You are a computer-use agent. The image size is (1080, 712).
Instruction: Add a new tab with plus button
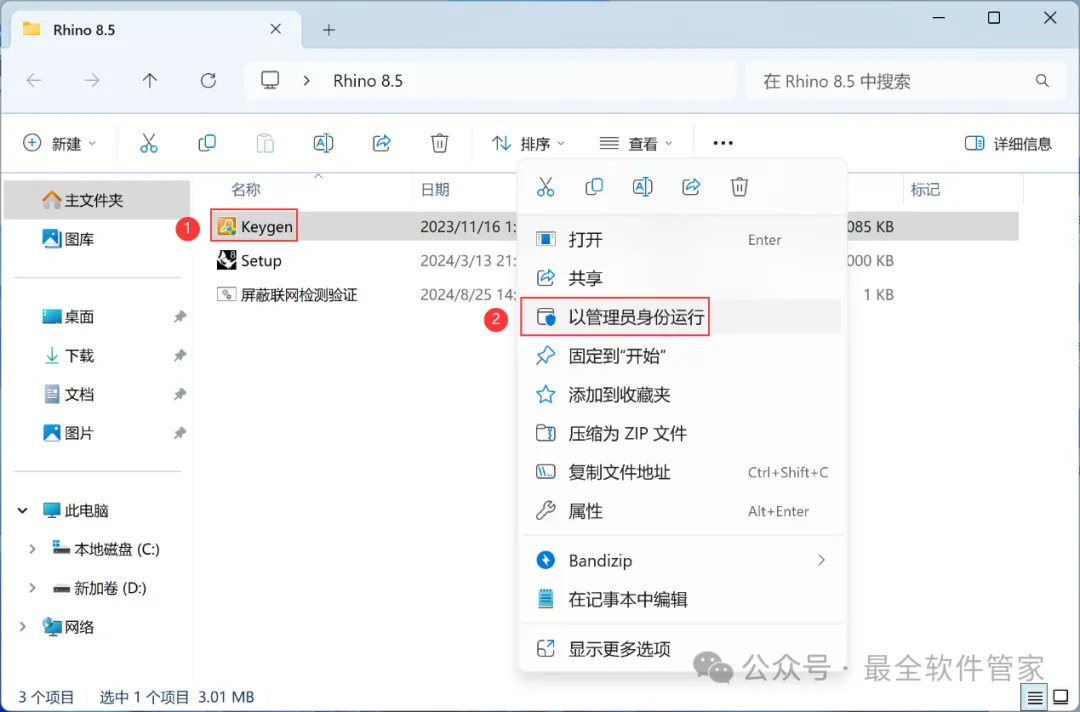point(329,30)
